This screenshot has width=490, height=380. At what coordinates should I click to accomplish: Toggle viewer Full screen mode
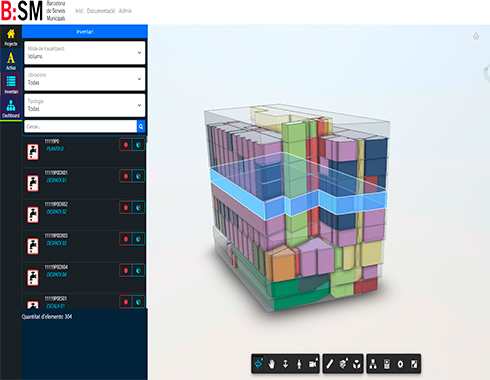tap(414, 364)
